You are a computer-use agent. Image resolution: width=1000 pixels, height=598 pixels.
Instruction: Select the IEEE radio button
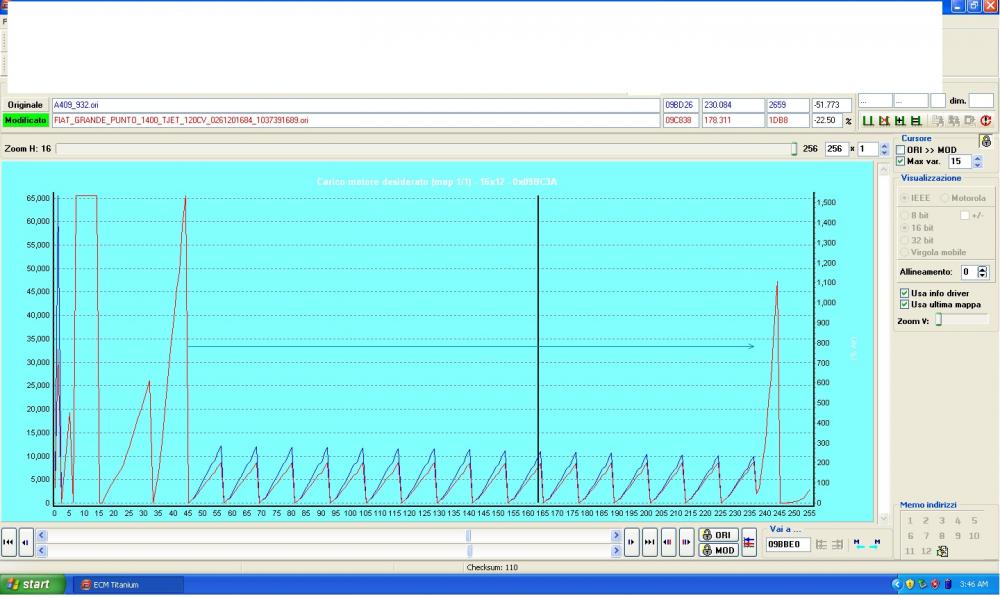(904, 198)
